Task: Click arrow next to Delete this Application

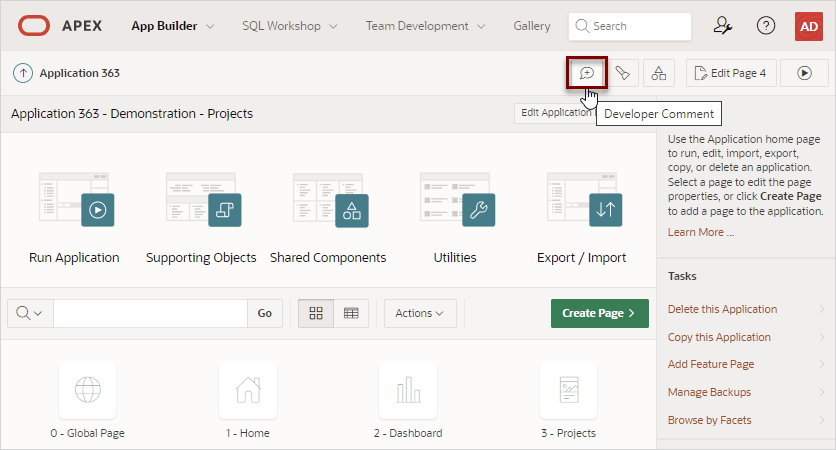Action: coord(822,309)
